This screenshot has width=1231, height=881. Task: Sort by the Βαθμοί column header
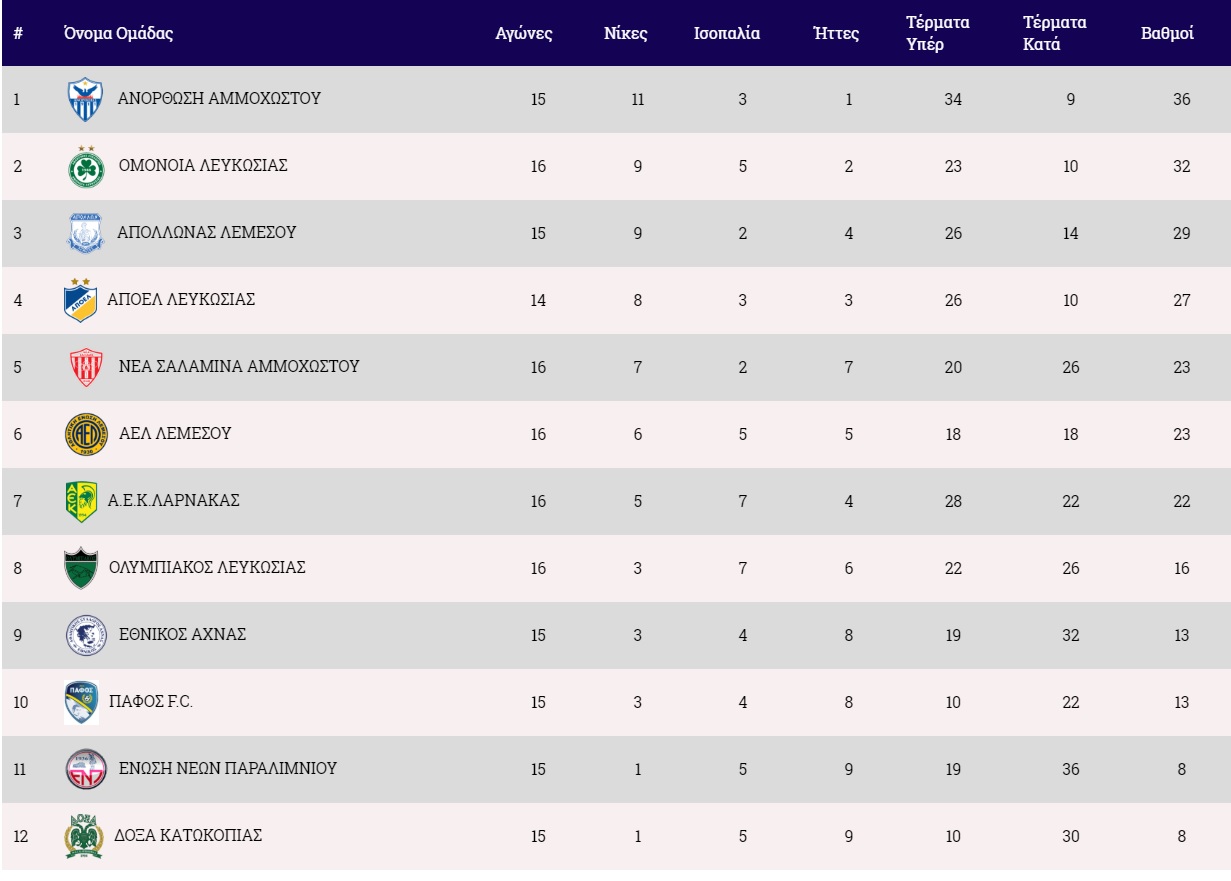[1167, 33]
